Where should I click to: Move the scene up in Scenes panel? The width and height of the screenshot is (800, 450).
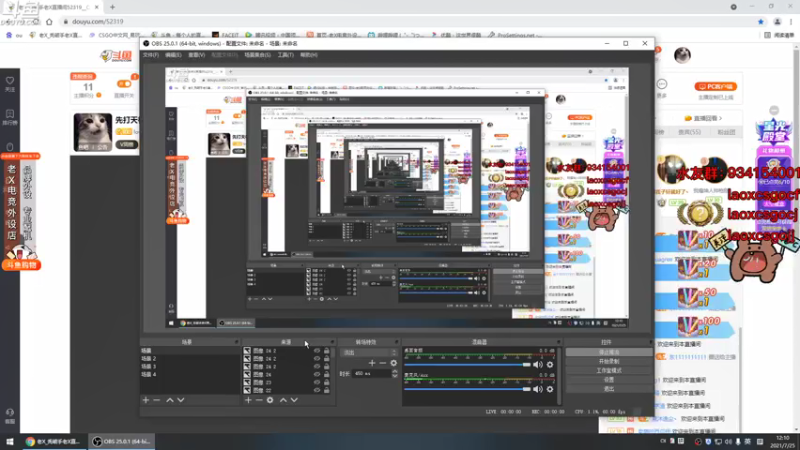[x=170, y=400]
